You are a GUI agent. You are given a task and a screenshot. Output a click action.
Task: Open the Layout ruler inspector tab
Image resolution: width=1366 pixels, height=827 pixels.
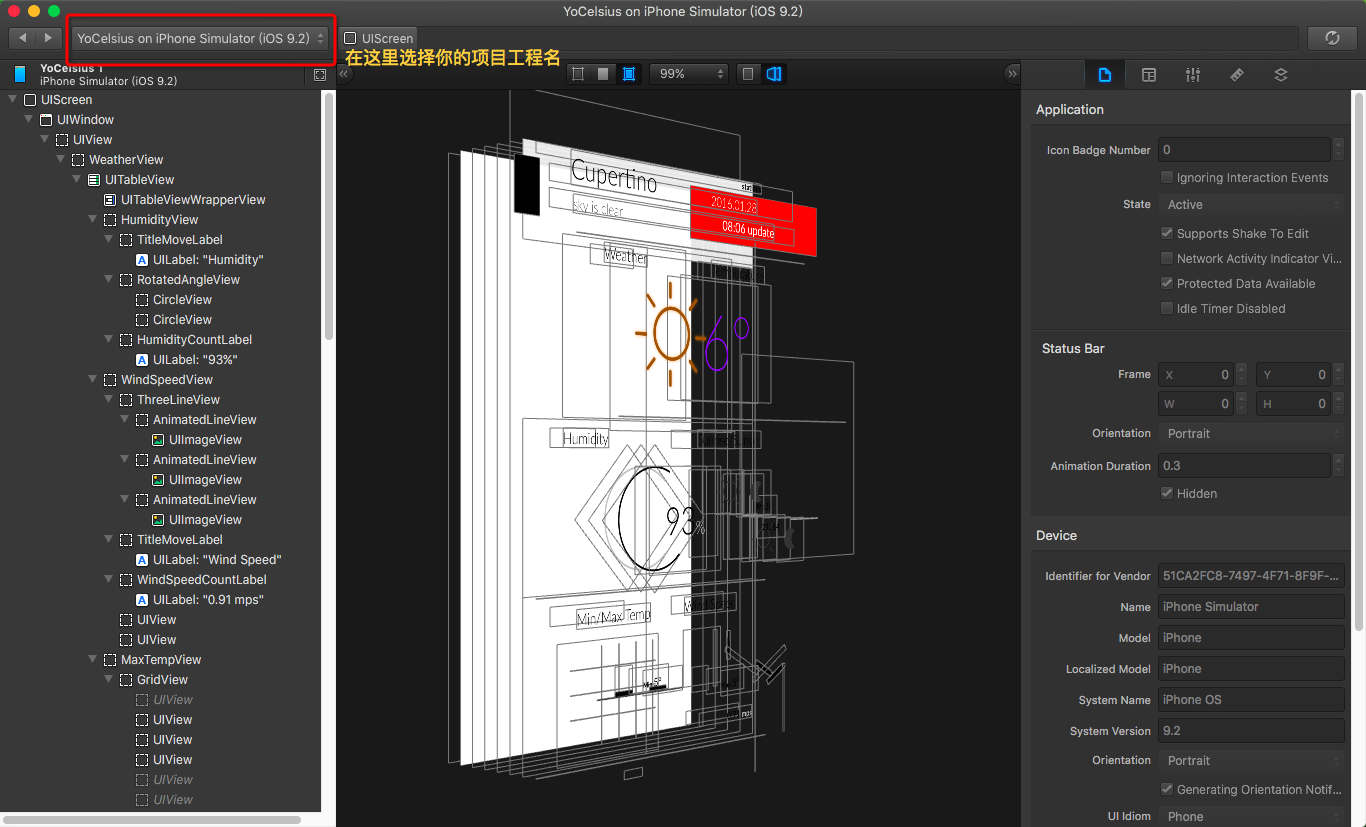tap(1237, 75)
